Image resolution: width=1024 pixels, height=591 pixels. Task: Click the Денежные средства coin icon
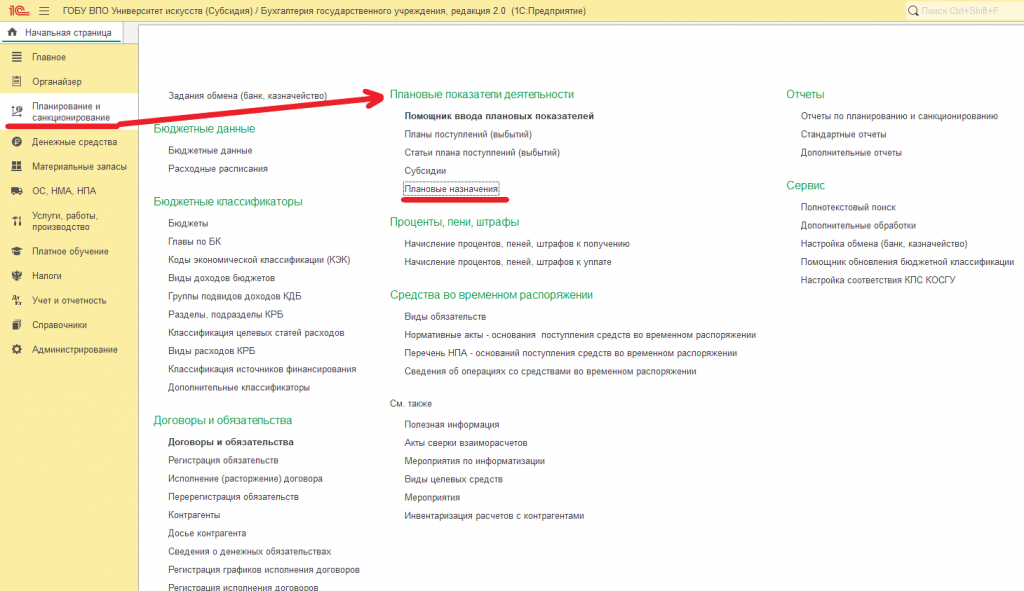(x=17, y=142)
